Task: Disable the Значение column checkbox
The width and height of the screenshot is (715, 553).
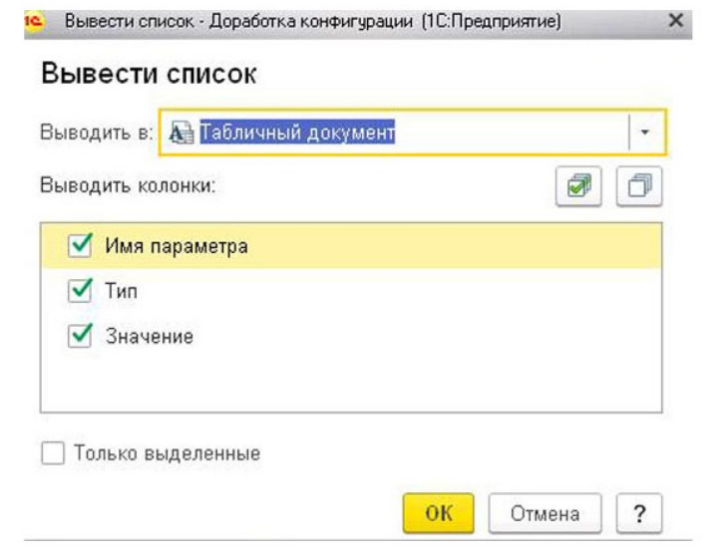Action: tap(81, 337)
